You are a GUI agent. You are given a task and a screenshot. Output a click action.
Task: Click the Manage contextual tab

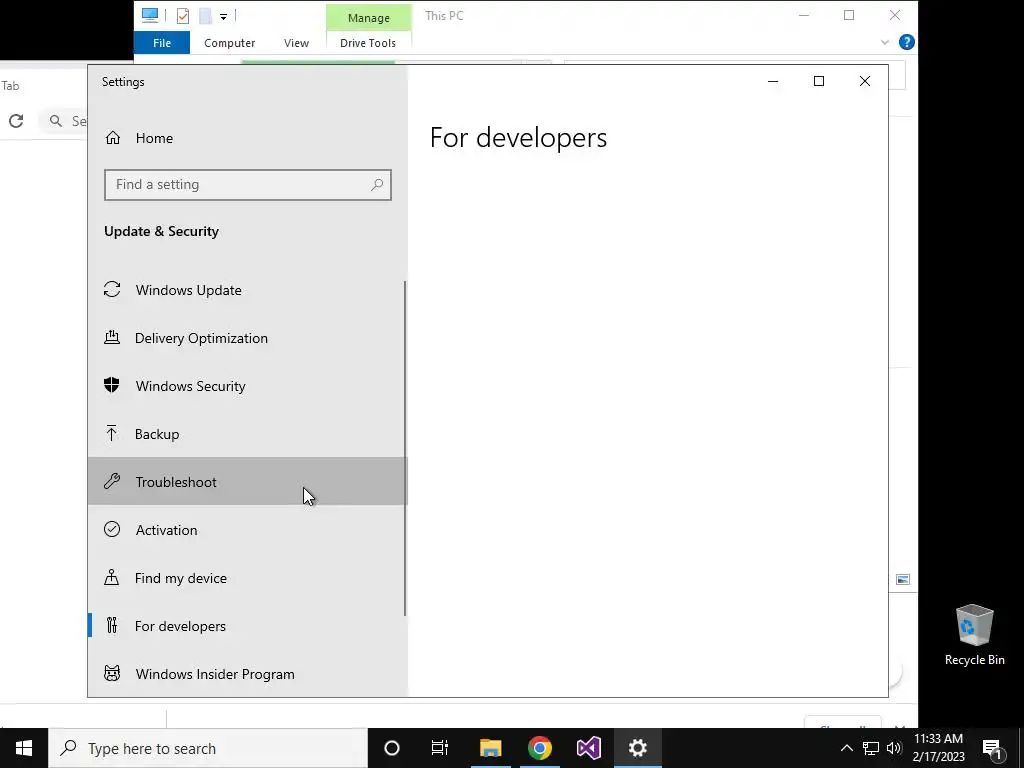368,18
